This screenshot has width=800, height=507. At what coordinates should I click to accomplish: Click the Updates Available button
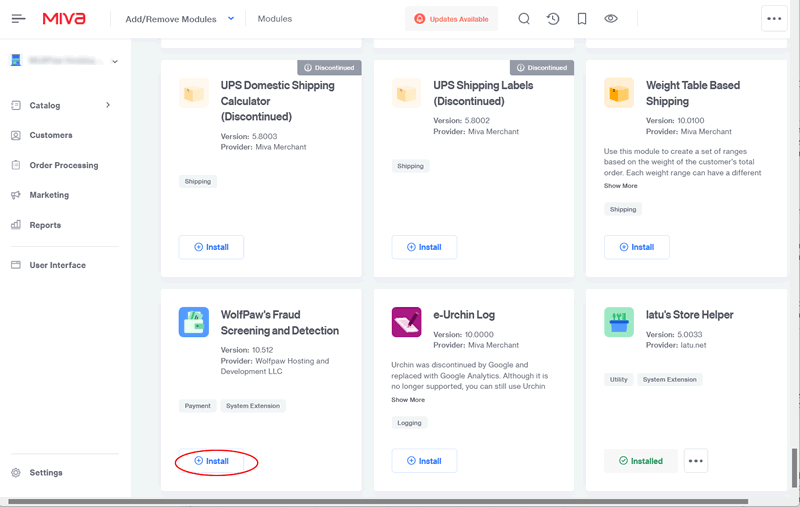point(451,19)
